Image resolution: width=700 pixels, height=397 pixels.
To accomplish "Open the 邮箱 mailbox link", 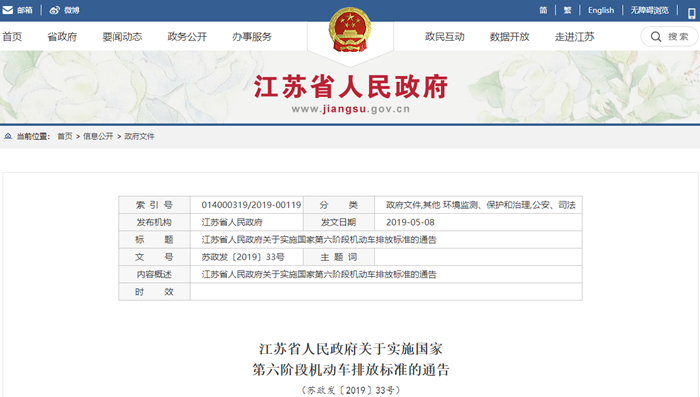I will (25, 10).
